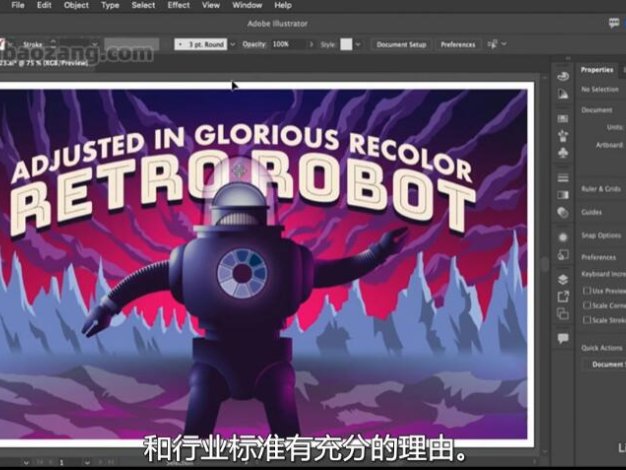Open the brush definition dropdown arrow

(x=233, y=44)
